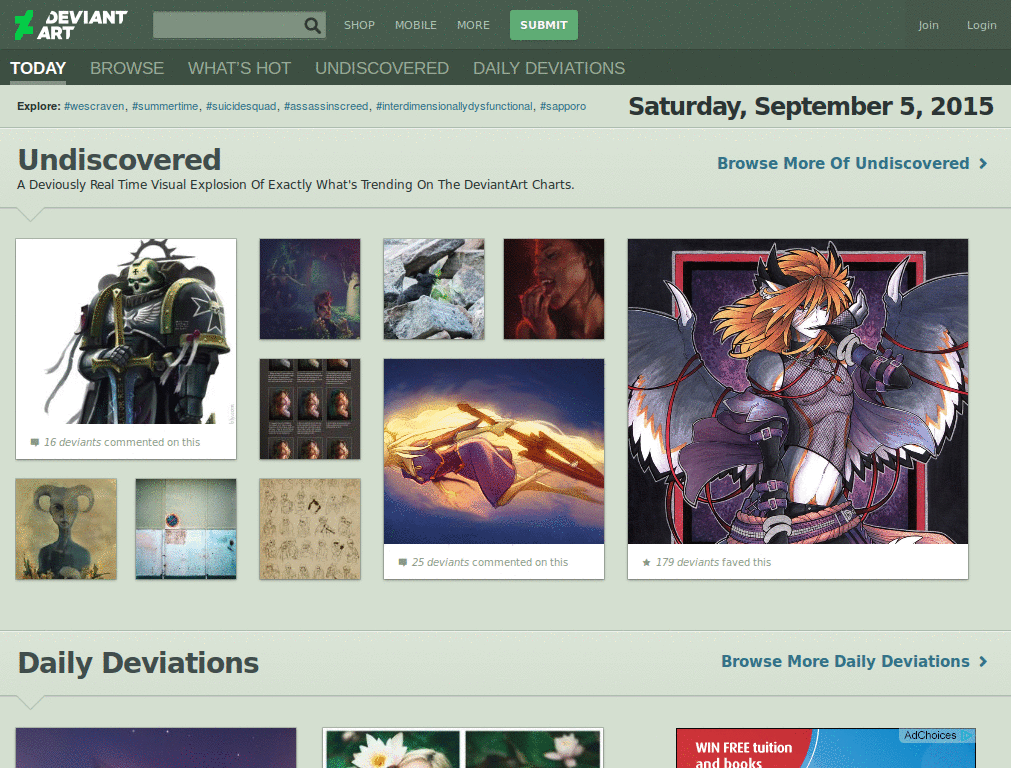Click the arrow after Browse More Daily Deviations
The image size is (1024, 768).
(983, 662)
